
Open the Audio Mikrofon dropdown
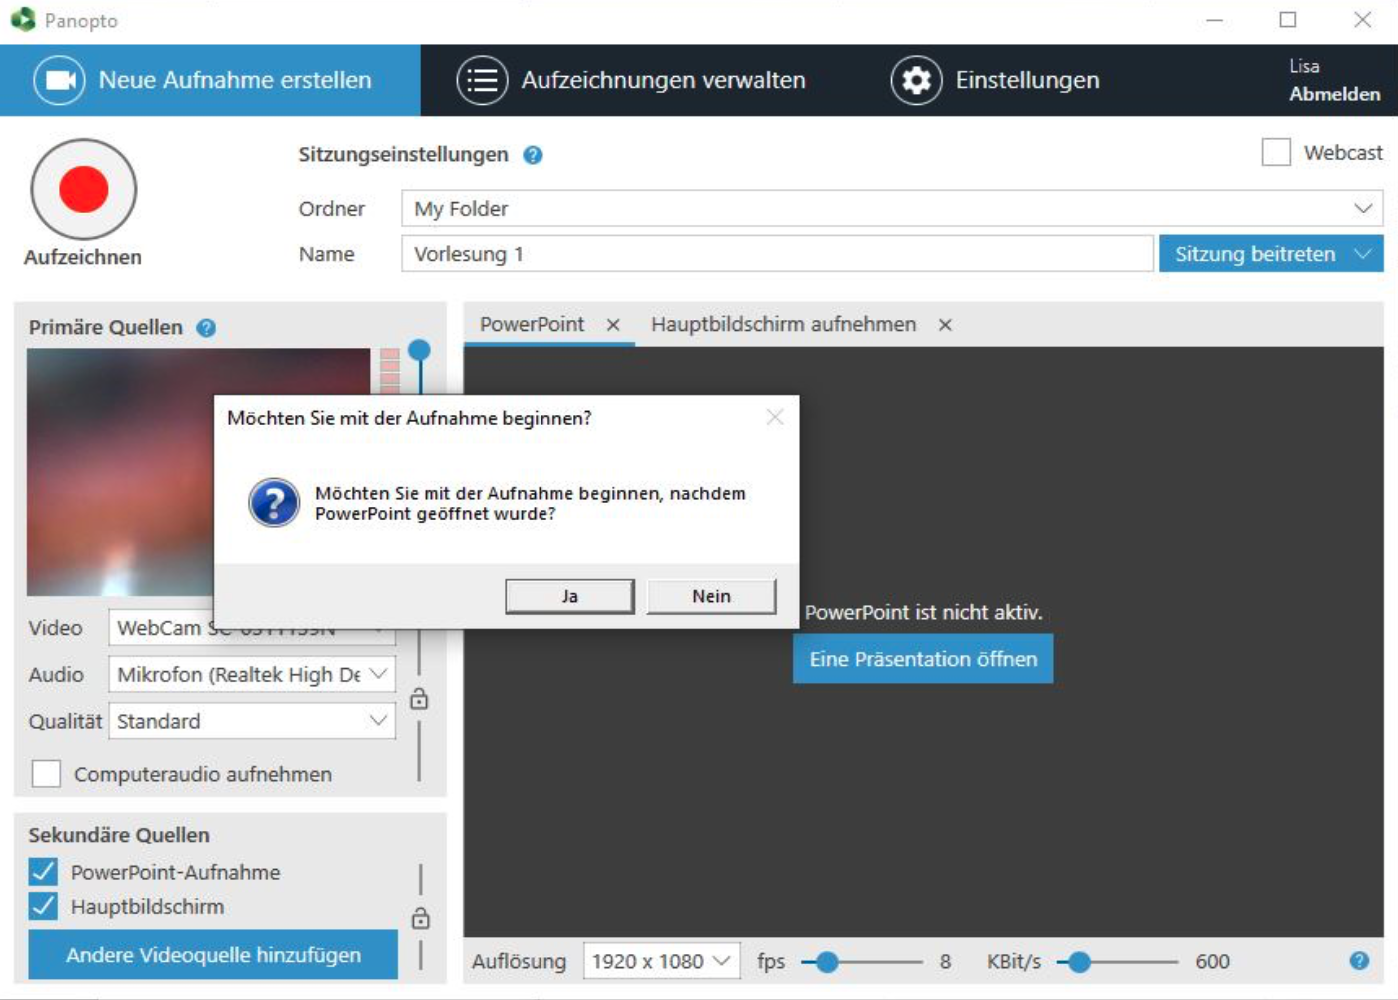pos(252,674)
